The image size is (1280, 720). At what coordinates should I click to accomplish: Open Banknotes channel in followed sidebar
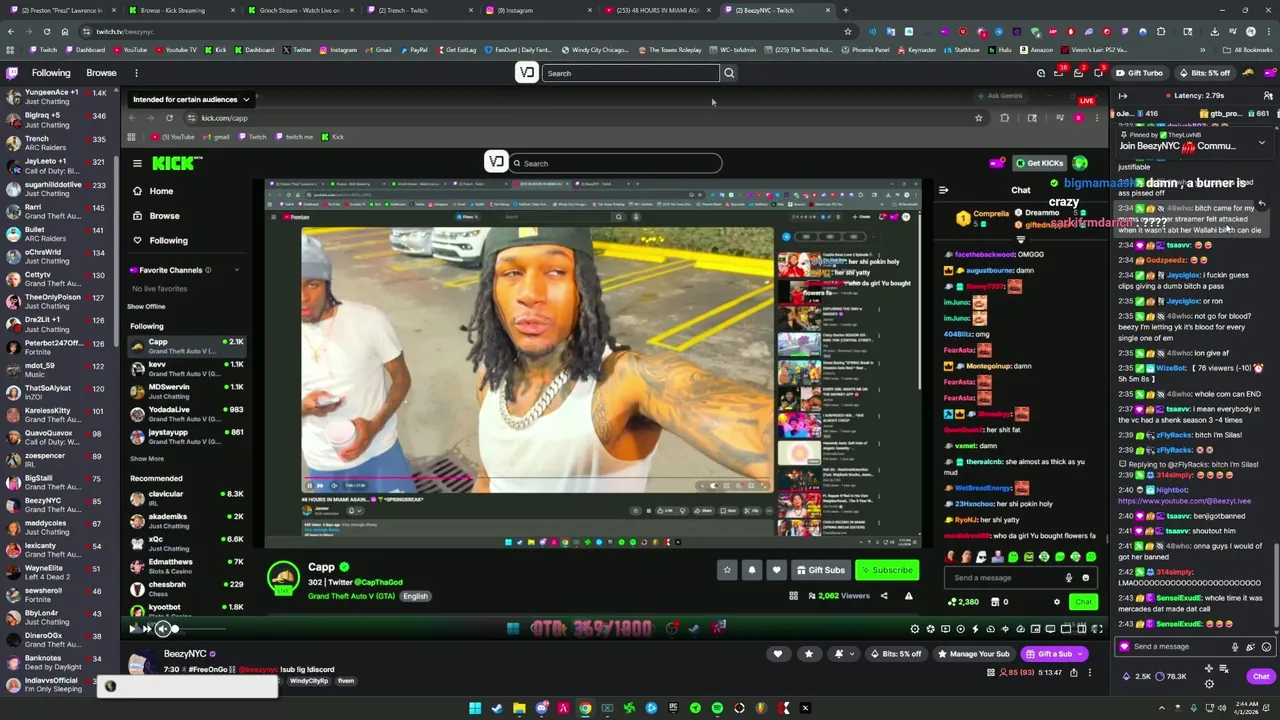click(58, 662)
